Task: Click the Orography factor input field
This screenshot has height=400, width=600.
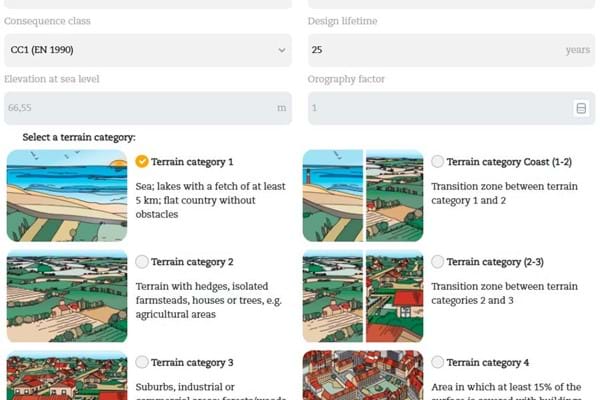Action: tap(452, 108)
